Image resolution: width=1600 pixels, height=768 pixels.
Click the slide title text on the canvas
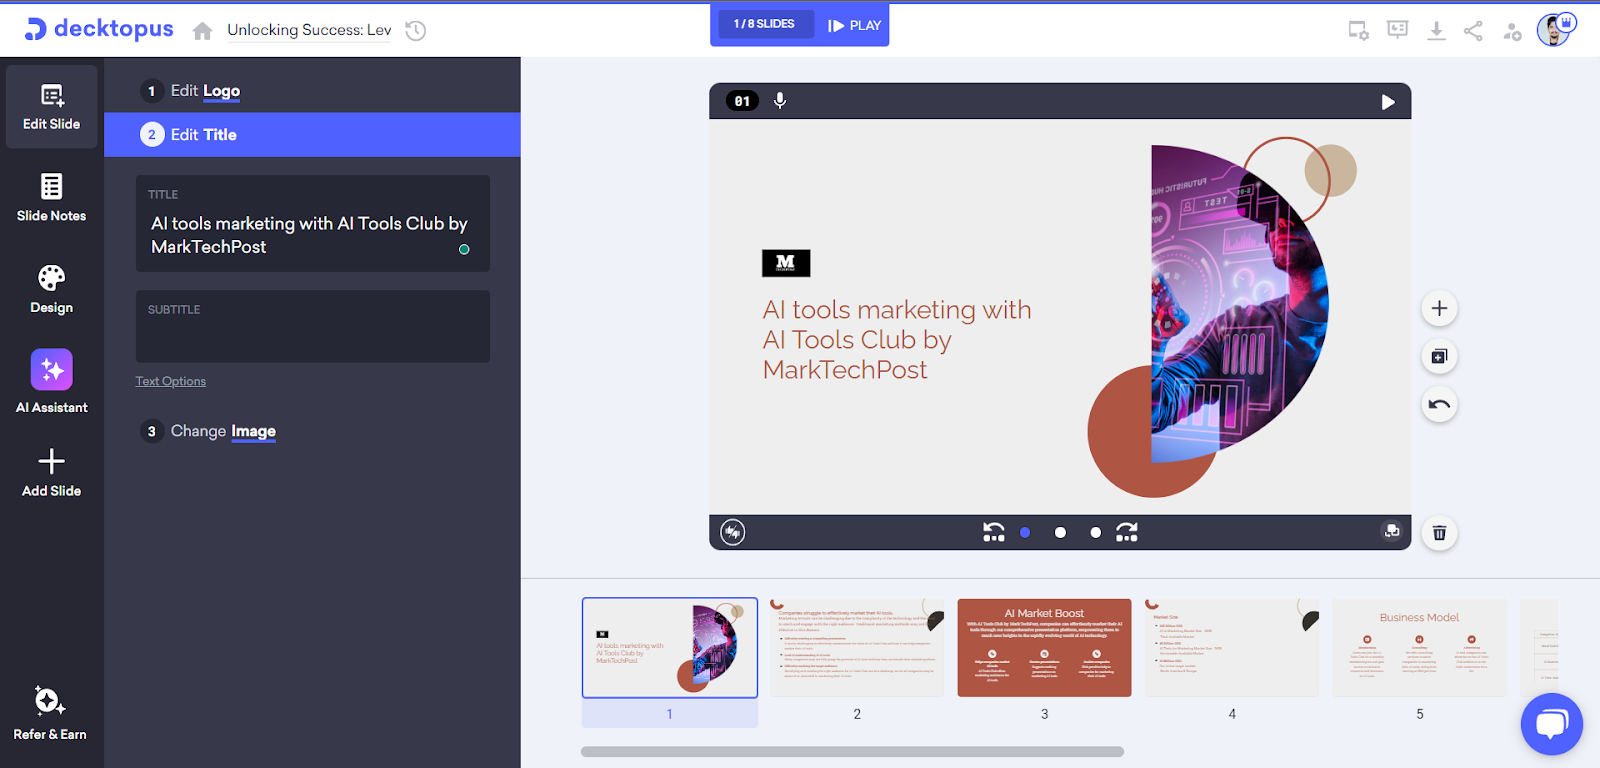click(x=897, y=340)
